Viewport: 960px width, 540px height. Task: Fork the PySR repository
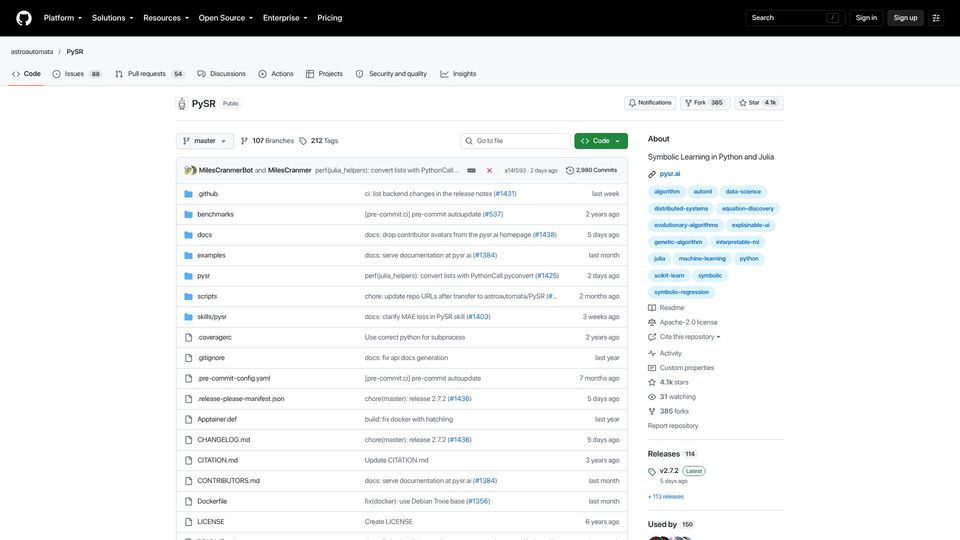(x=704, y=103)
